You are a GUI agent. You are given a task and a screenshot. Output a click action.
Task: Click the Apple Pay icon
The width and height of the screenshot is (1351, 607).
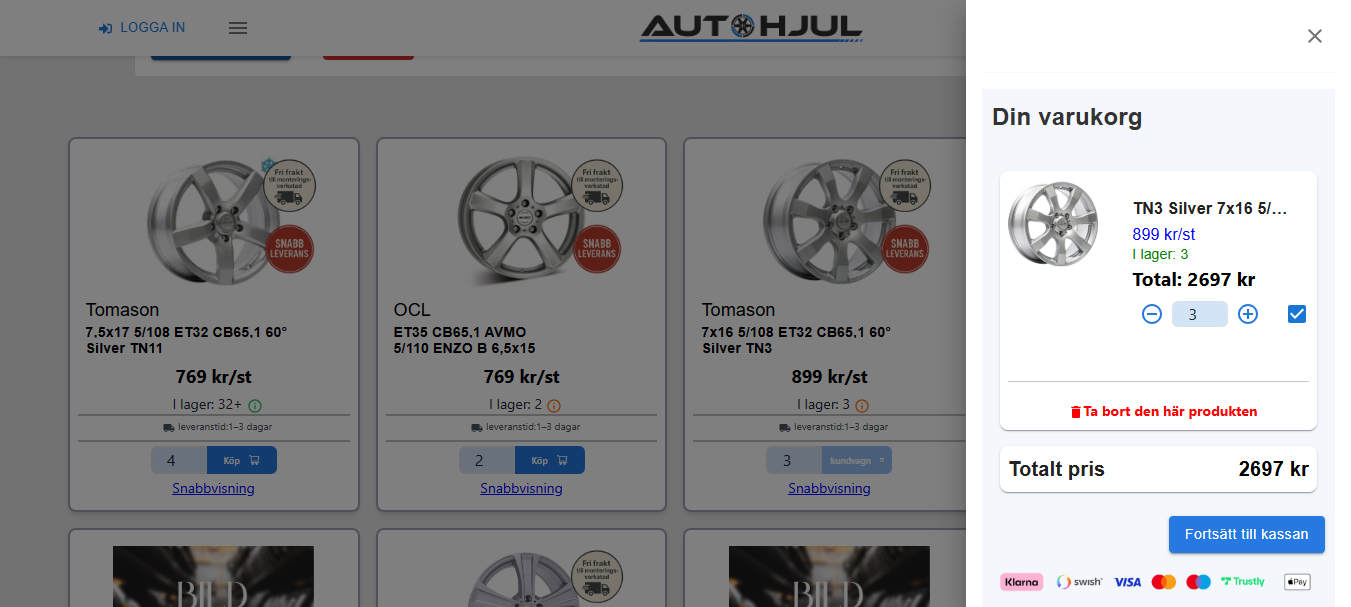click(x=1297, y=581)
